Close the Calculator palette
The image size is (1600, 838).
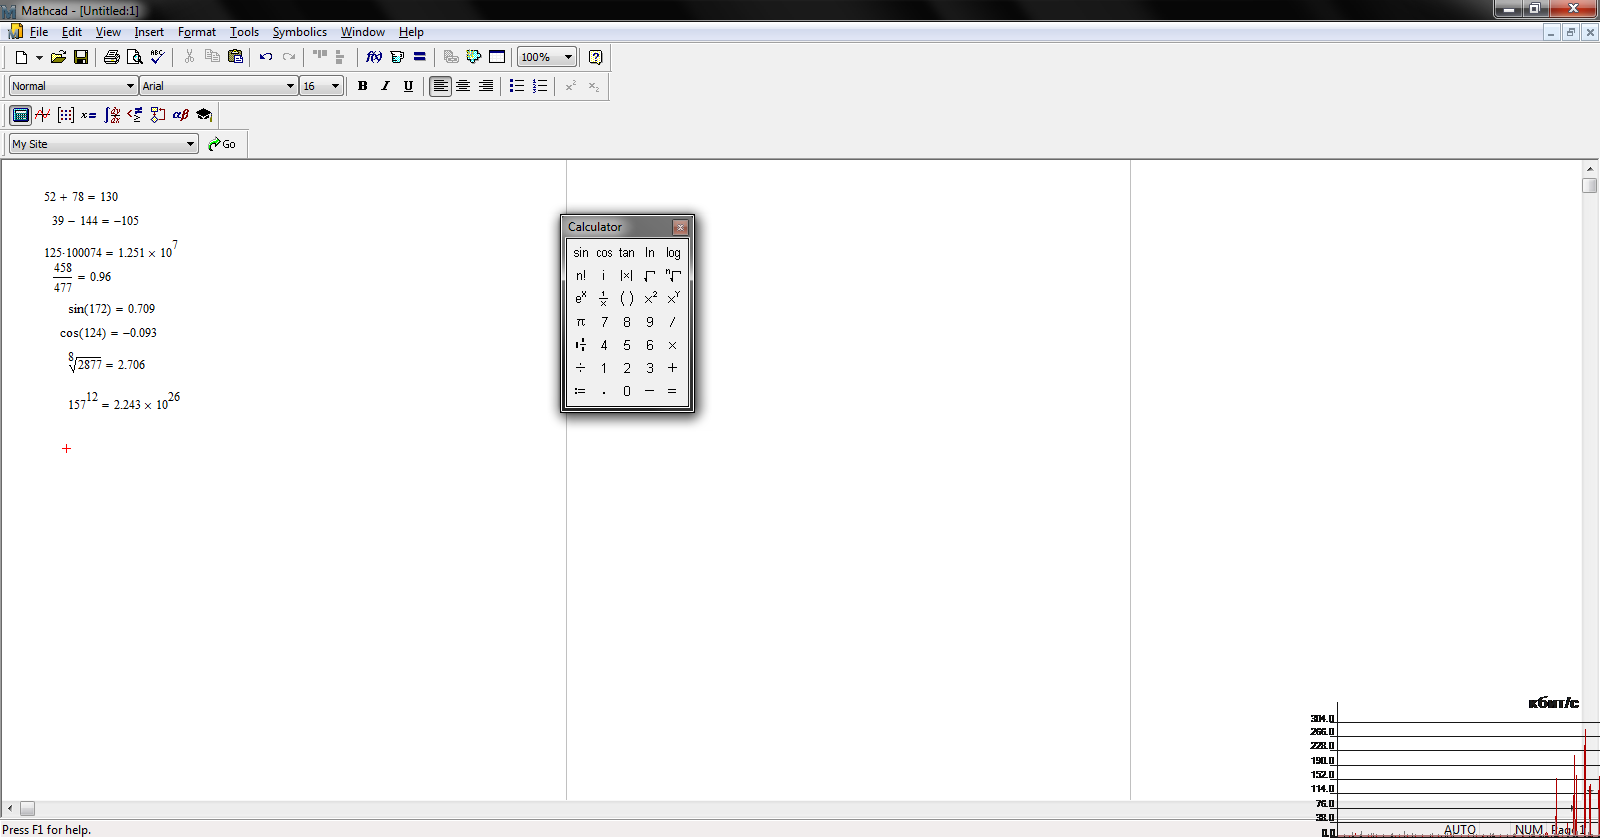click(x=680, y=227)
